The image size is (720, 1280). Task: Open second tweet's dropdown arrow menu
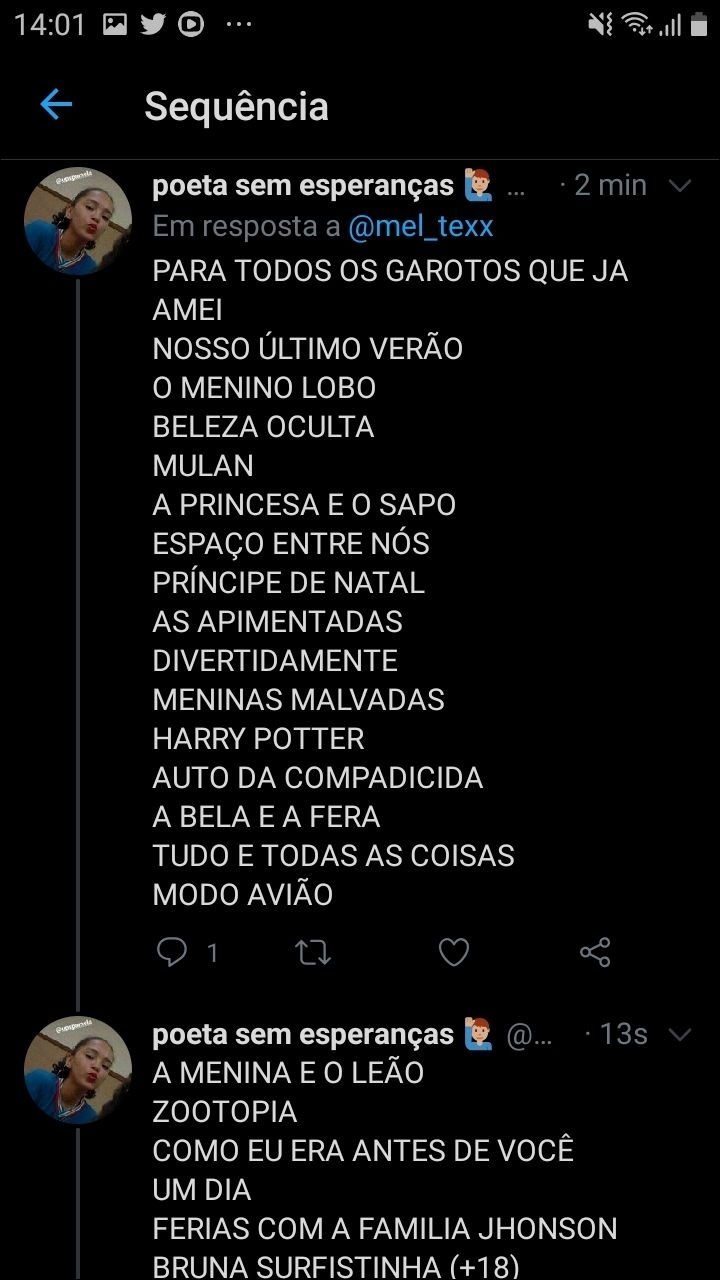click(x=679, y=1034)
